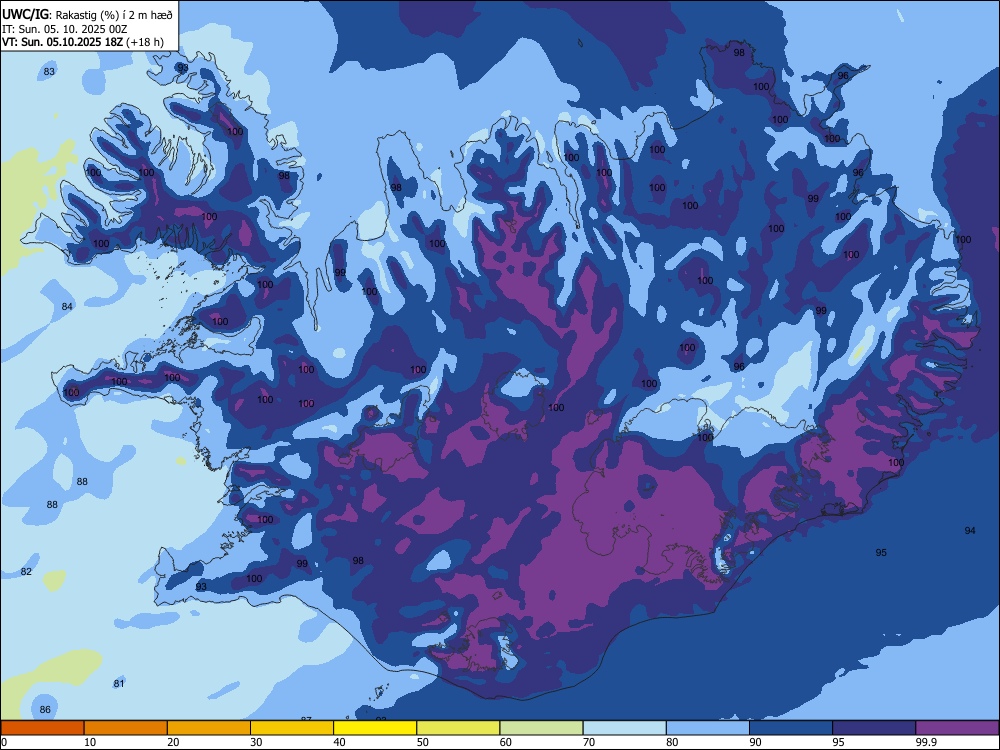1000x750 pixels.
Task: Click the legend tick label '90'
Action: click(x=756, y=742)
